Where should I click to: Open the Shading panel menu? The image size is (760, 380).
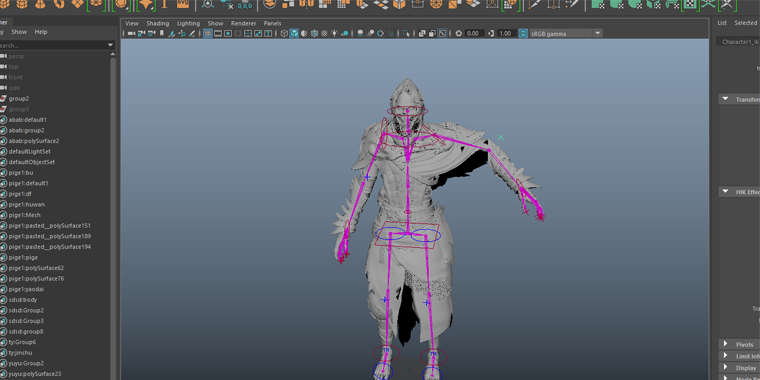click(158, 23)
